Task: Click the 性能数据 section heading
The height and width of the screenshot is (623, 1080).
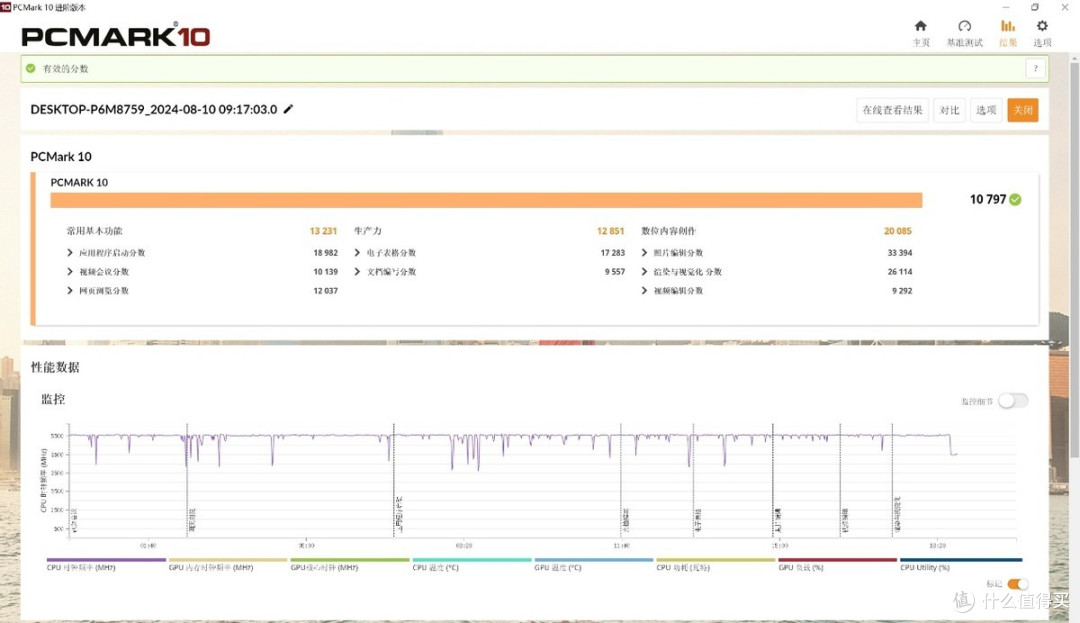Action: 55,367
